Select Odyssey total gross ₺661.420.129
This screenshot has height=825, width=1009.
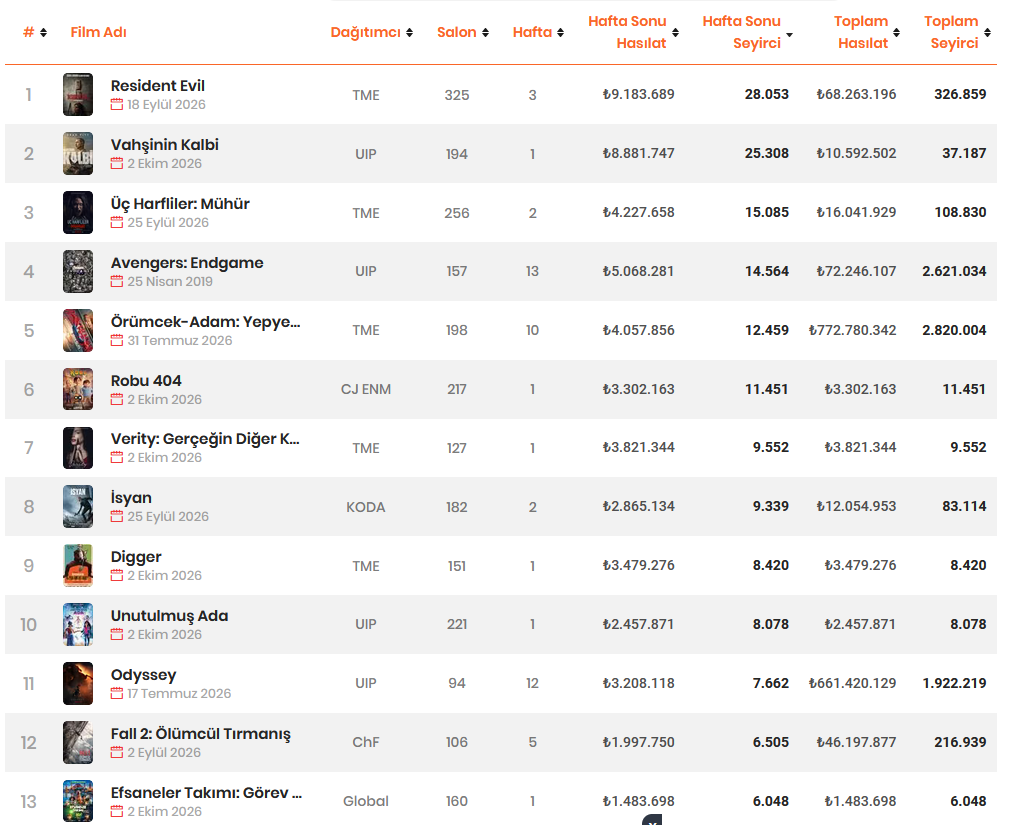(x=853, y=683)
